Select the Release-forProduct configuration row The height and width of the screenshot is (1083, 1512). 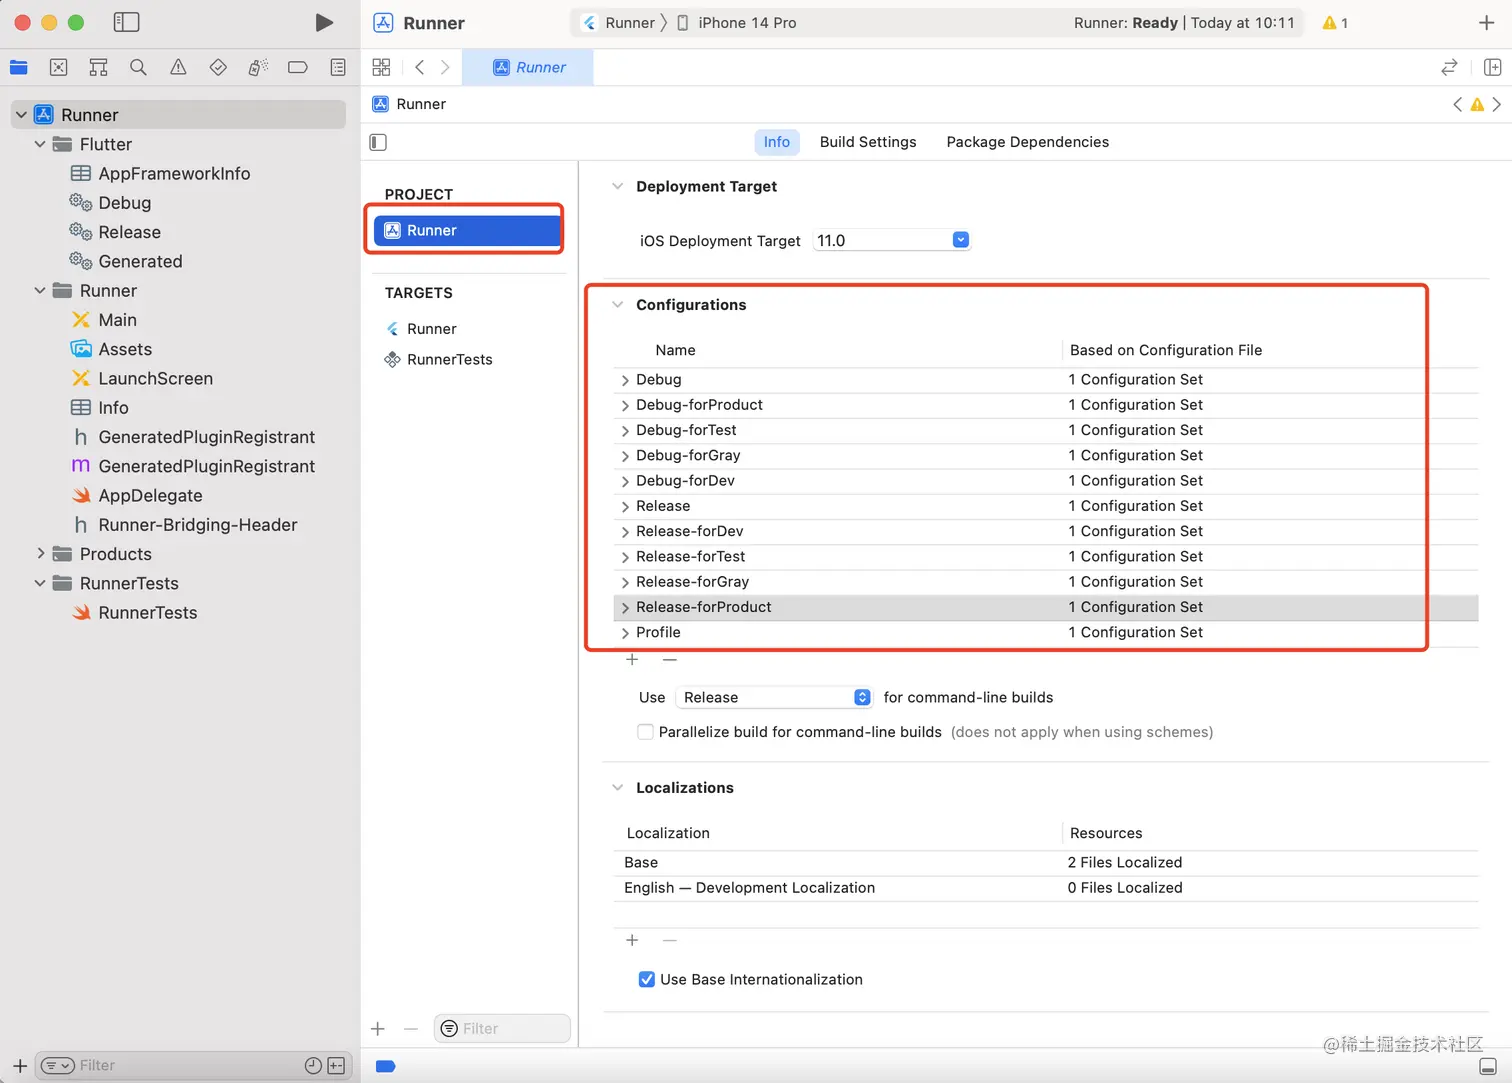[1046, 607]
